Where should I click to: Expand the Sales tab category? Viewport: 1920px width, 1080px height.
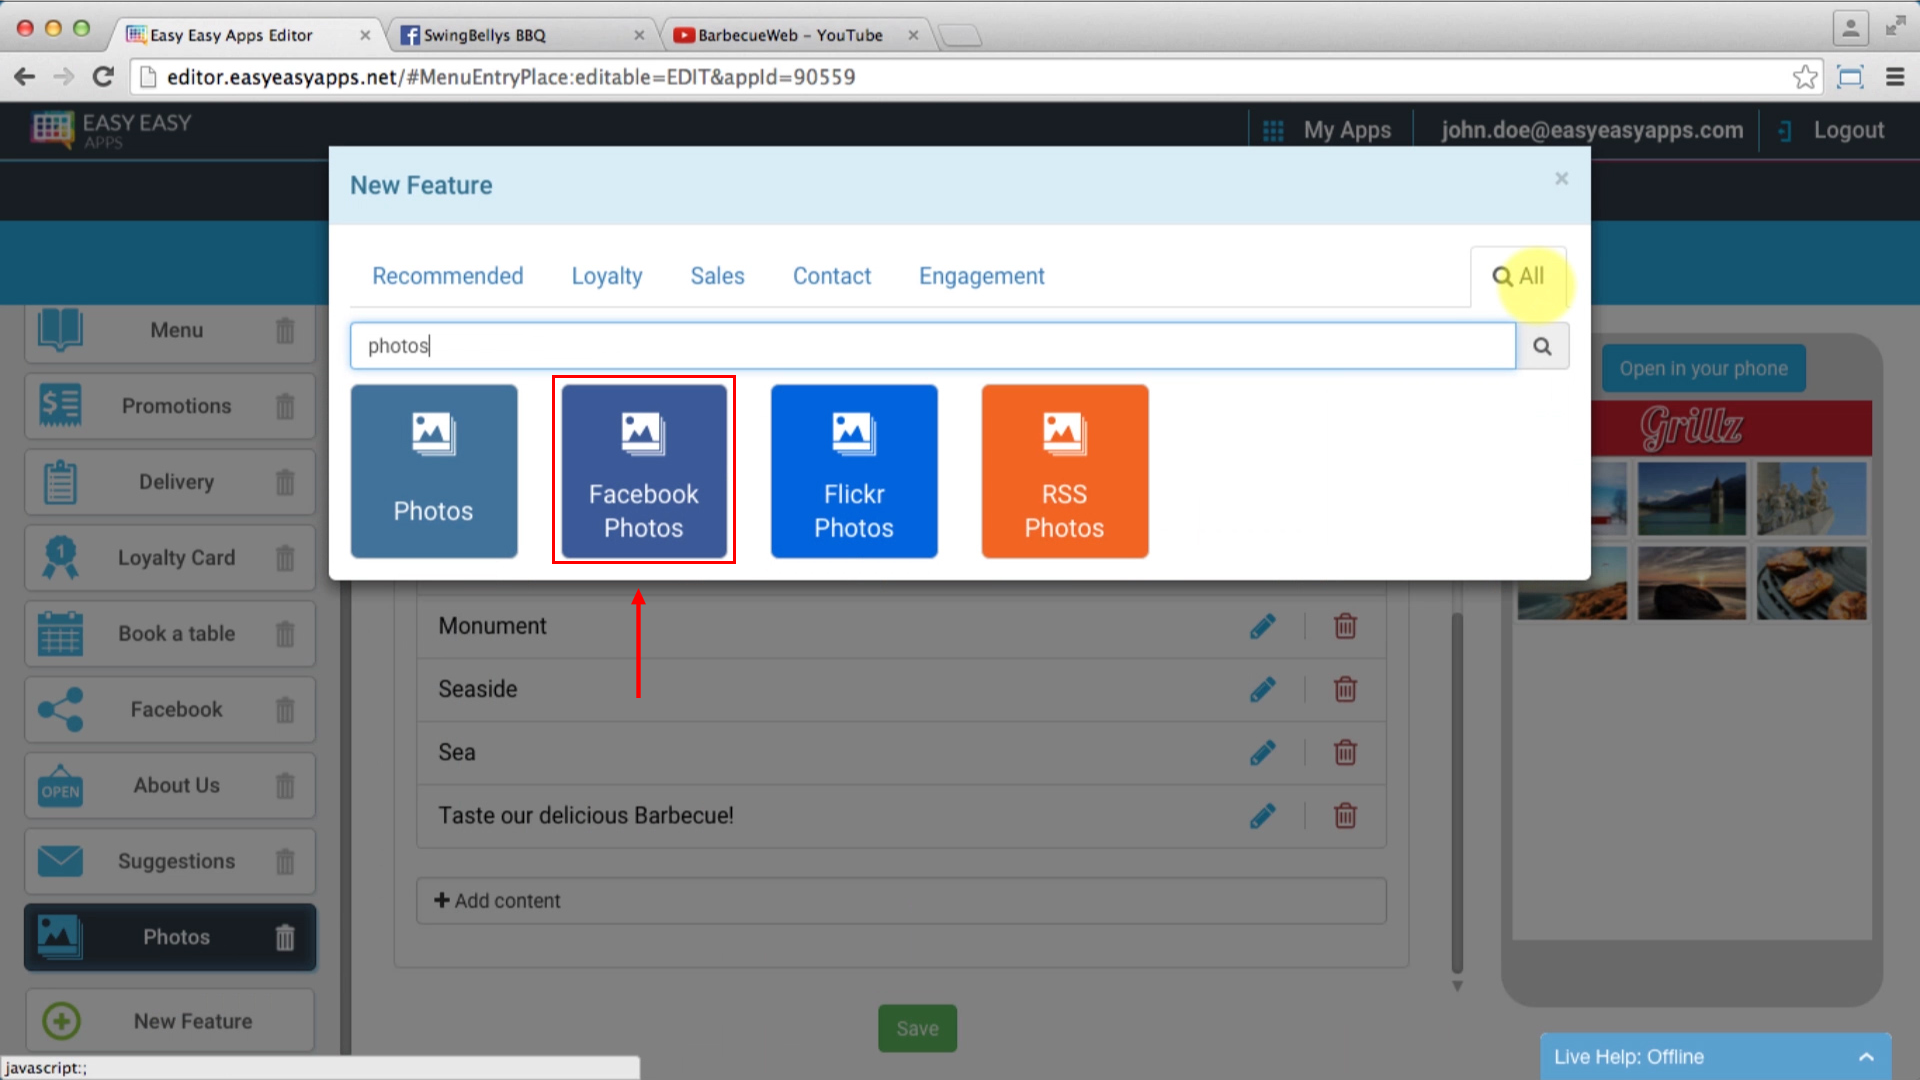pos(717,276)
